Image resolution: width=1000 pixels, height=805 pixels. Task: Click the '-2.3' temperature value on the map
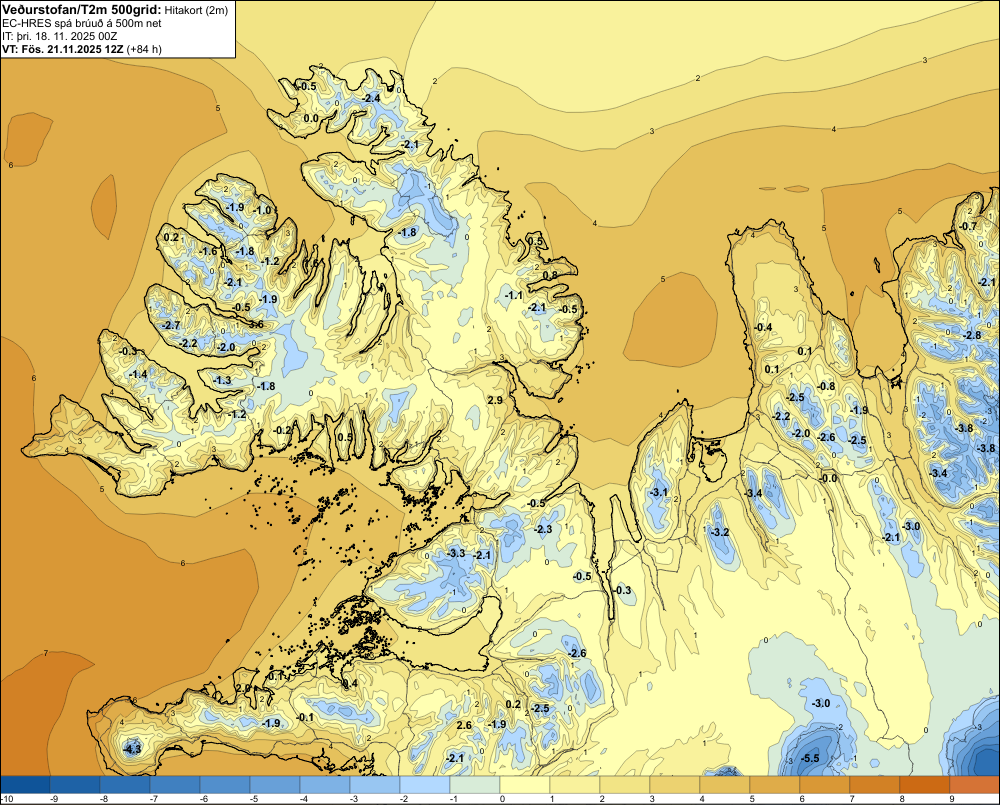point(543,529)
